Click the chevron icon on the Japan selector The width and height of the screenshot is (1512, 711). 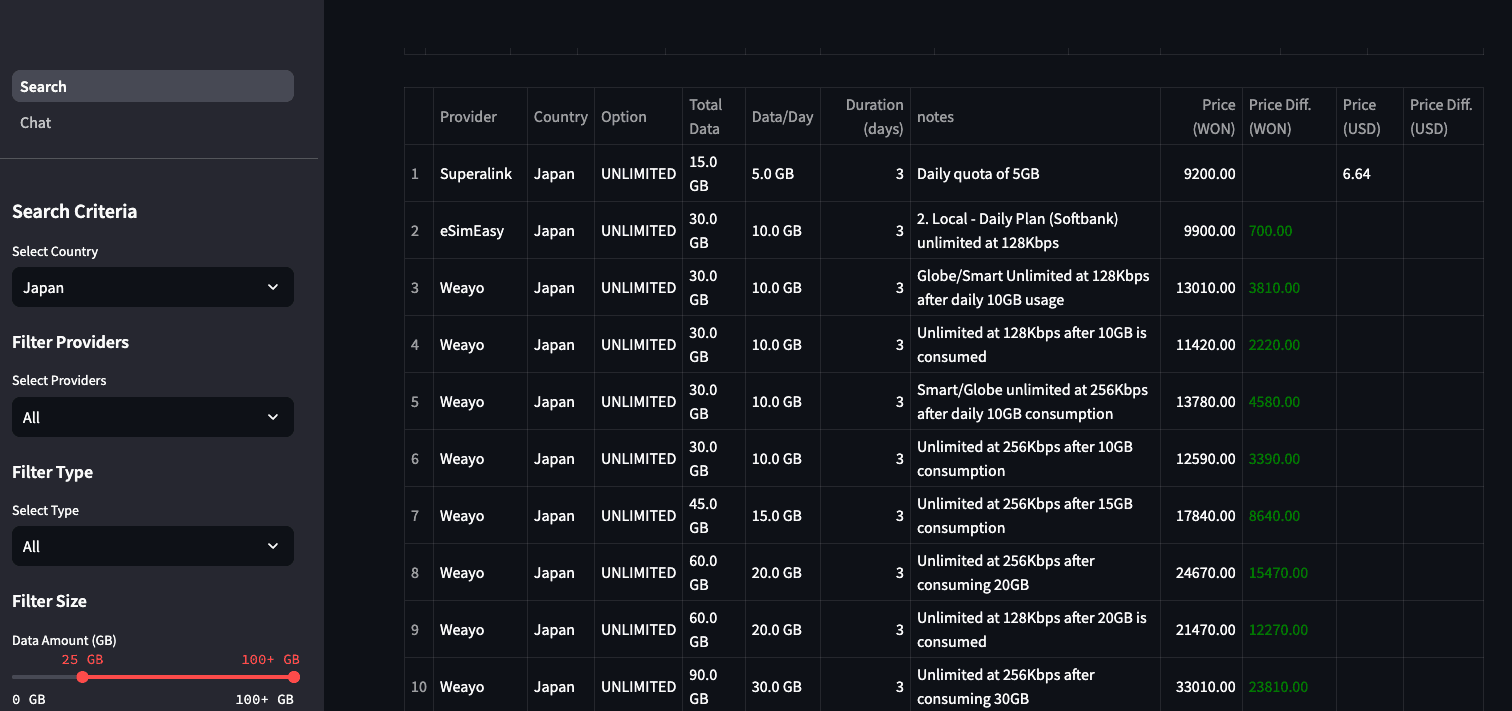tap(272, 287)
